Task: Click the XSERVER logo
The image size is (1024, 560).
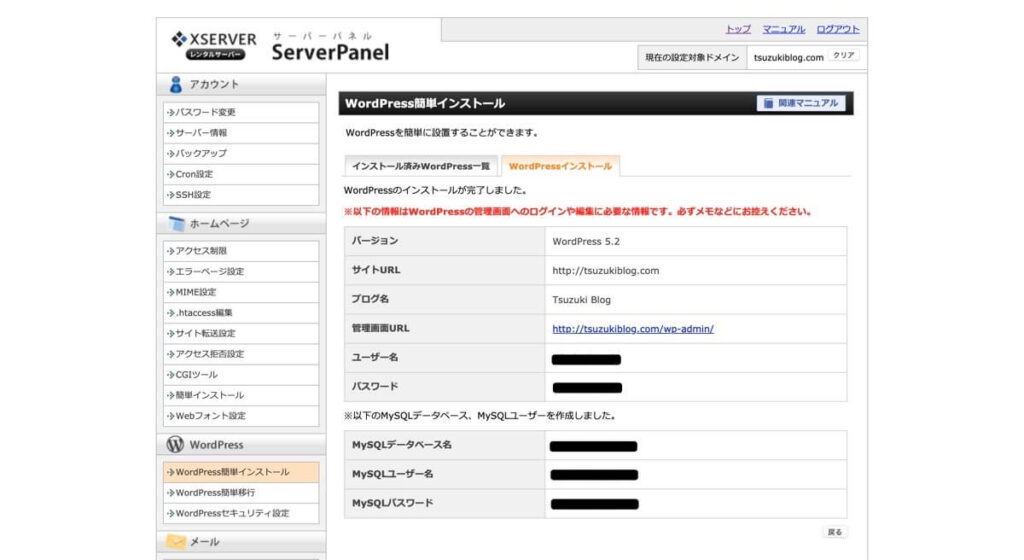Action: [214, 45]
